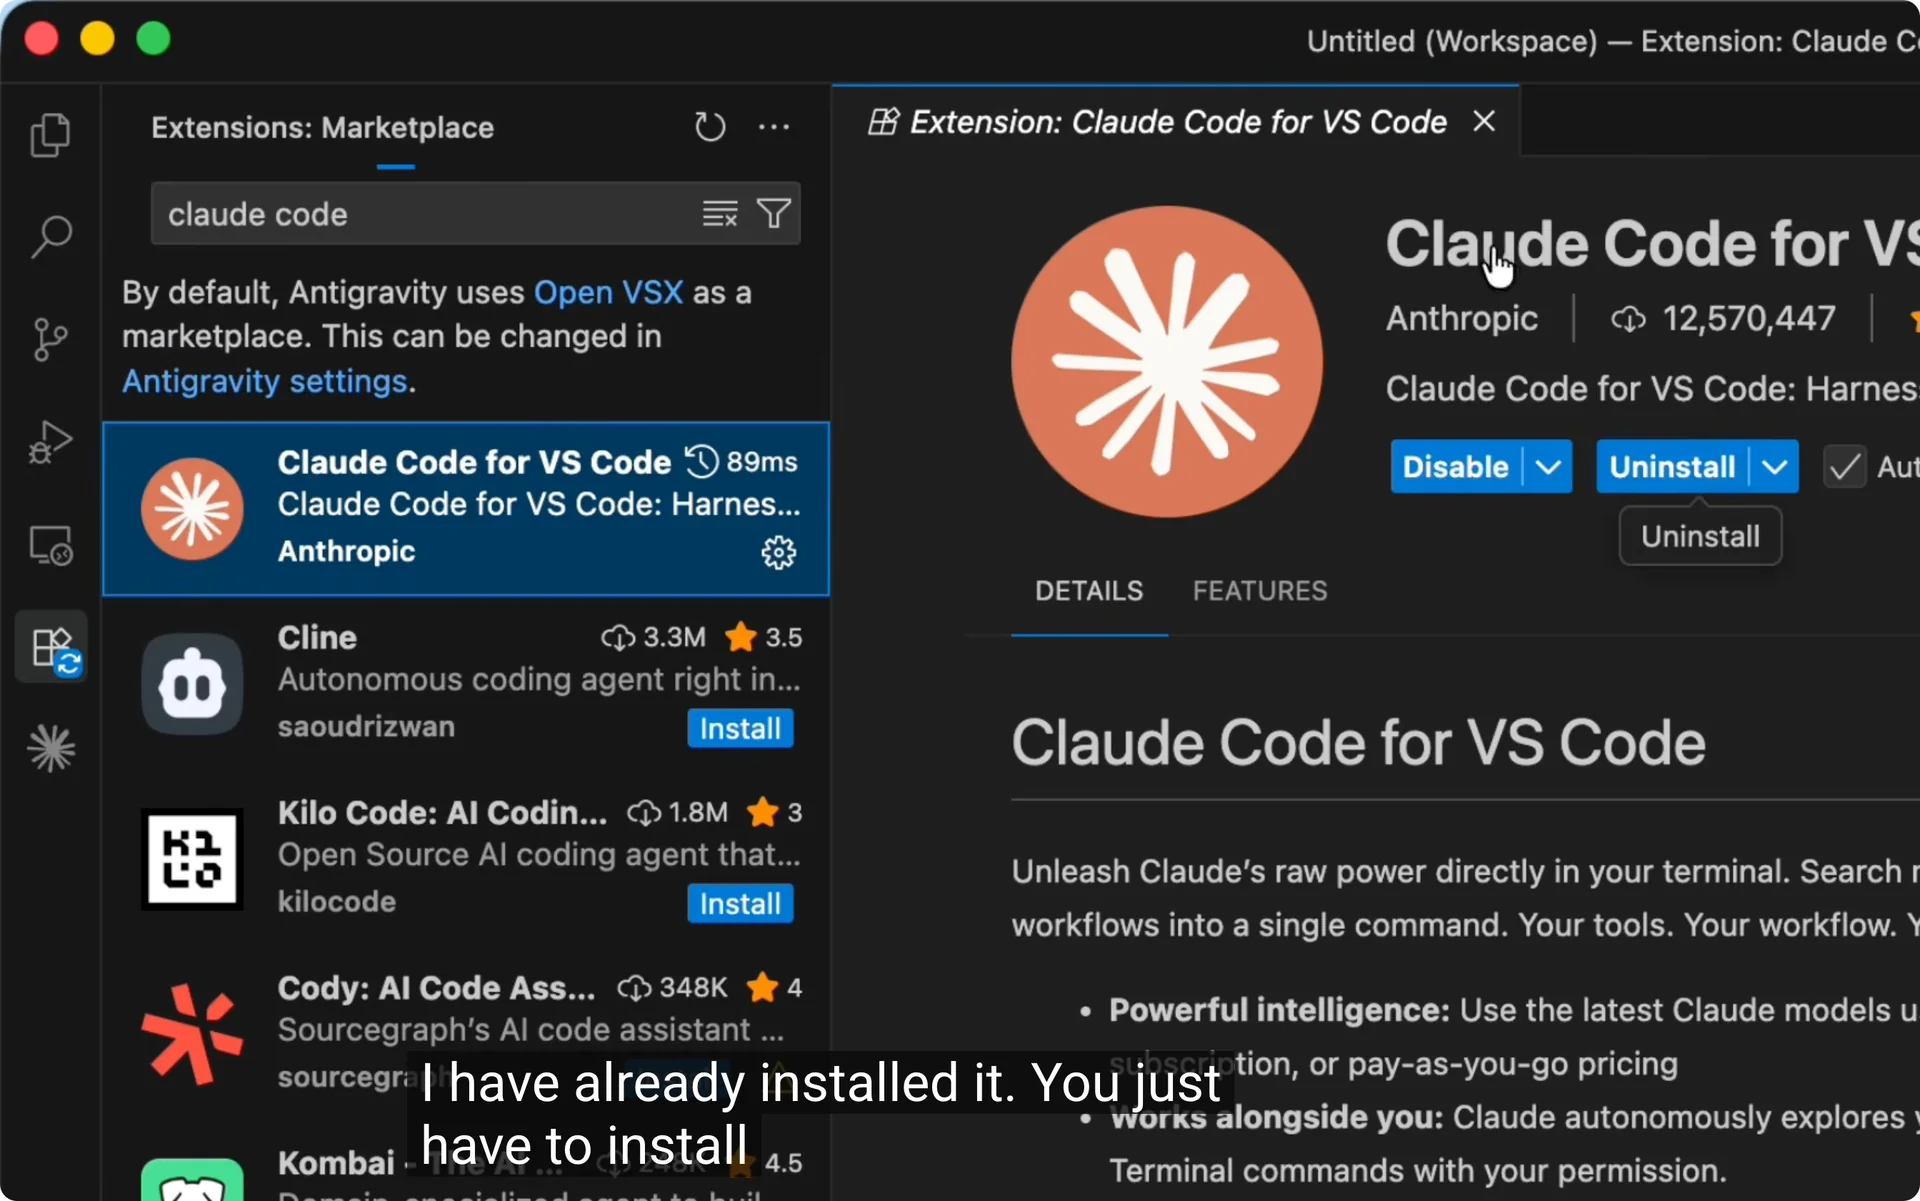Click the kilocode publisher name

point(337,901)
